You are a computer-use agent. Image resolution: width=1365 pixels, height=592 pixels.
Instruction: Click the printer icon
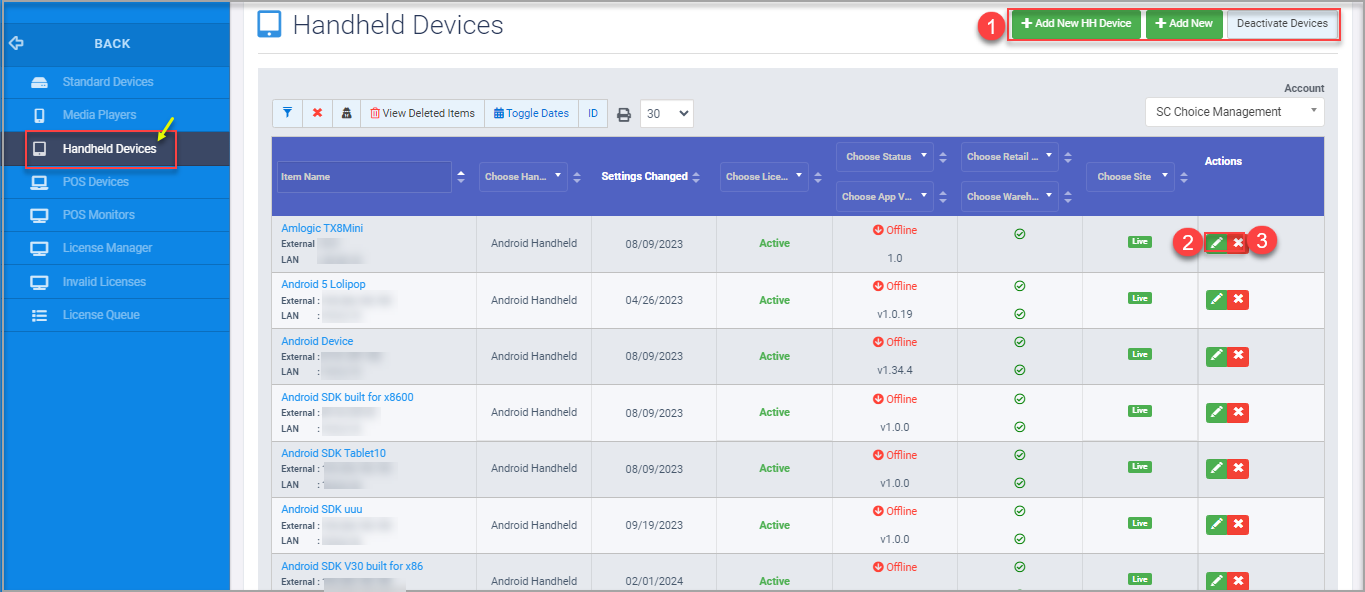click(624, 114)
